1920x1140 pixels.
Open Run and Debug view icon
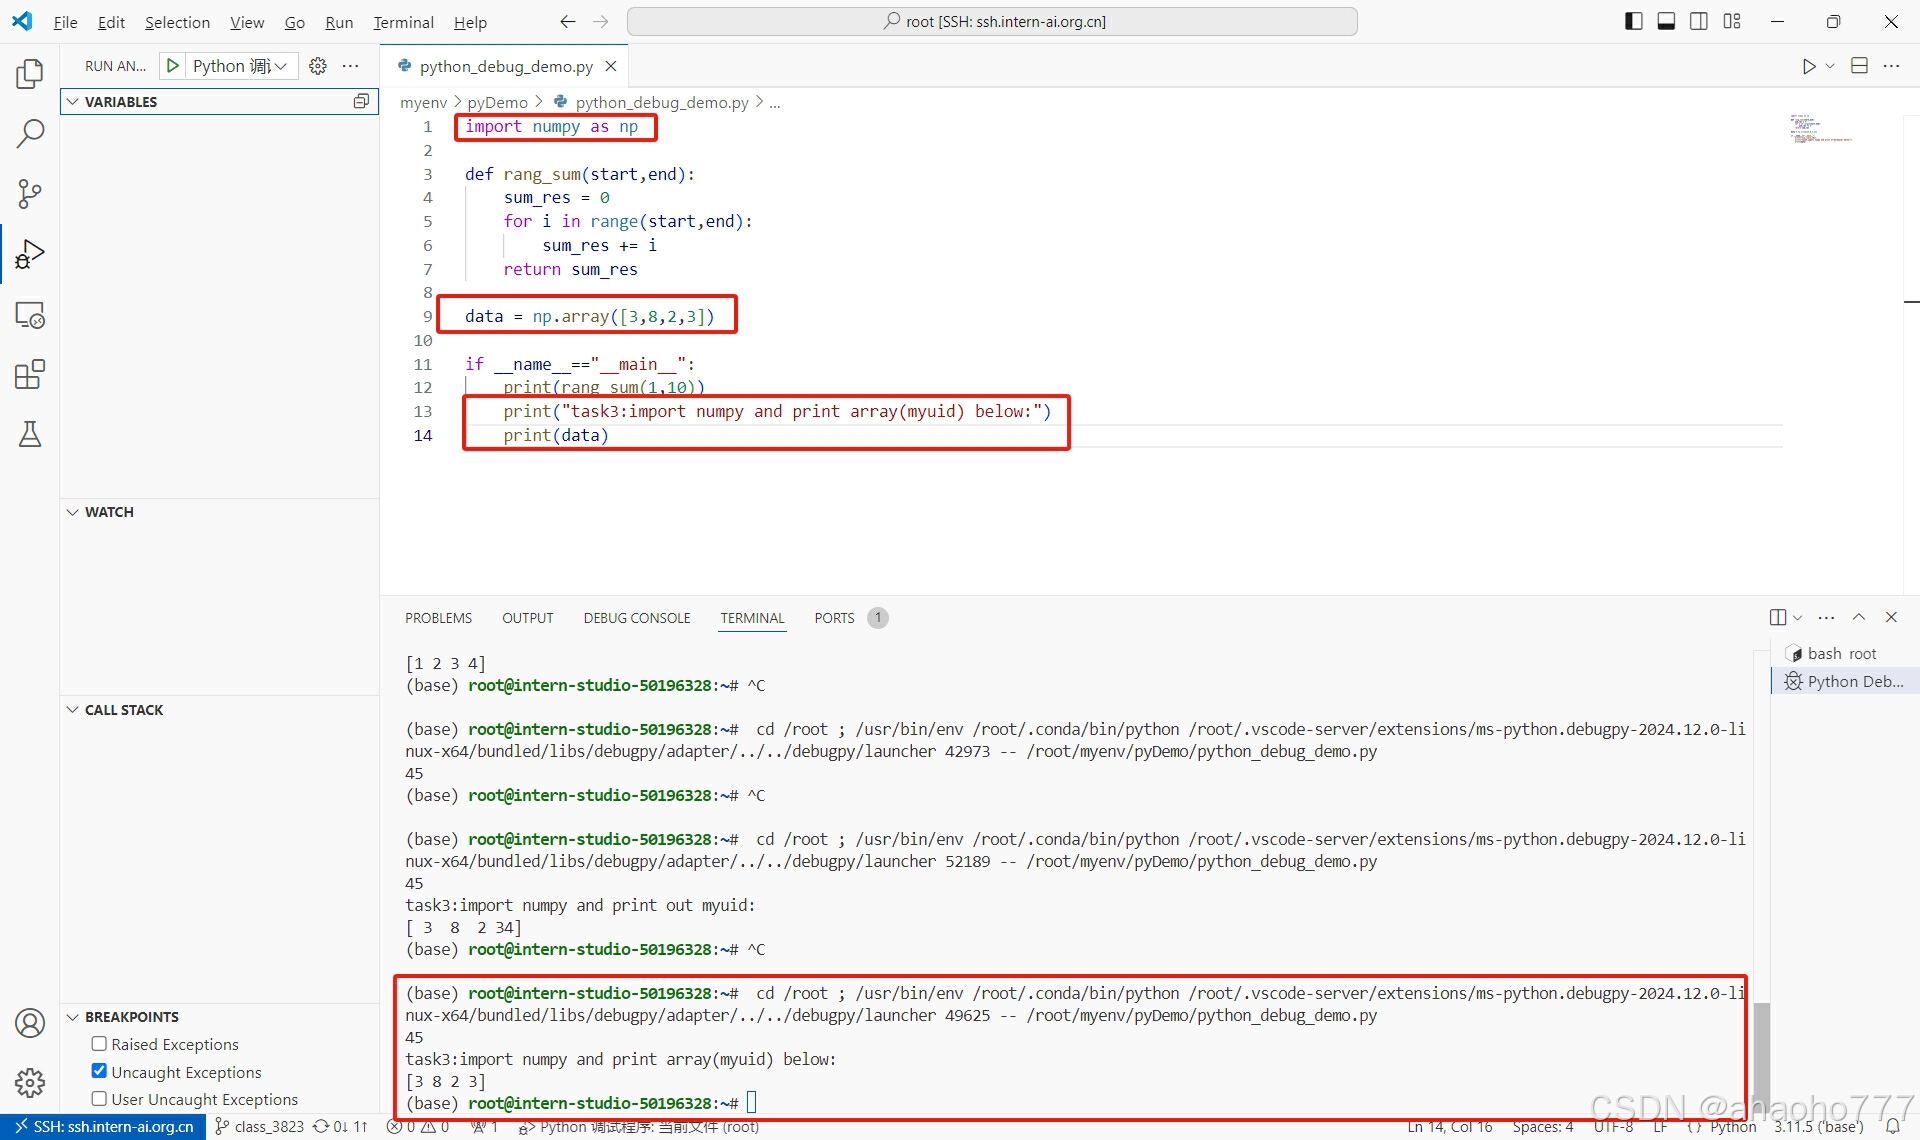point(30,254)
